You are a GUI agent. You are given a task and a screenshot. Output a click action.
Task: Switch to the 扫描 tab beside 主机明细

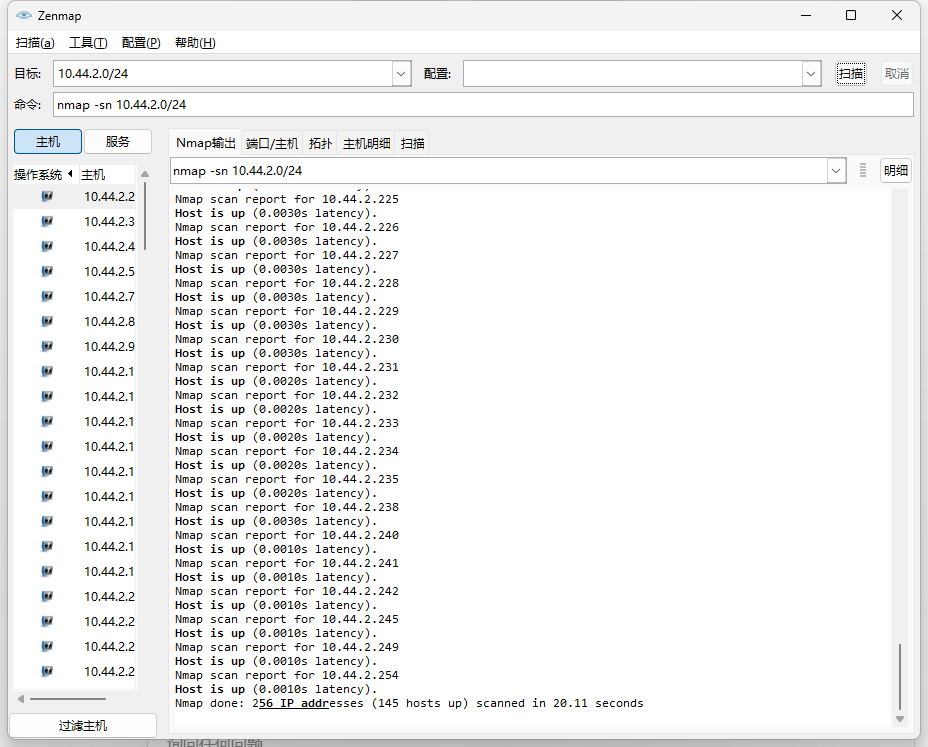(x=413, y=143)
